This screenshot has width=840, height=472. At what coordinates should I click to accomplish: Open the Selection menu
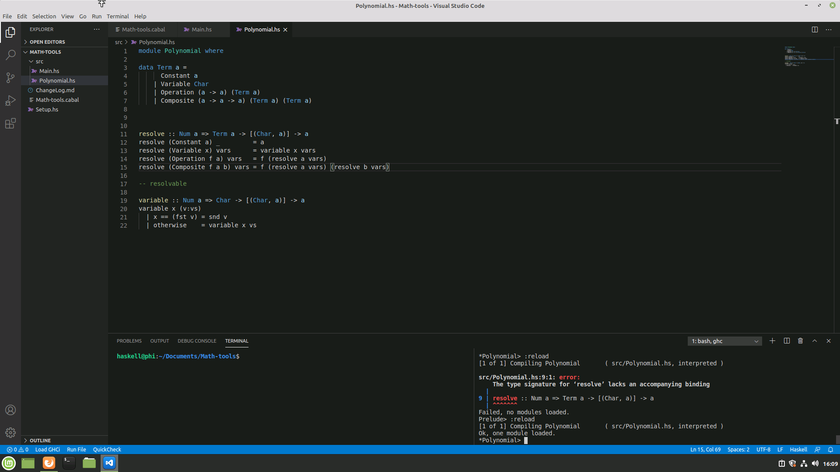(x=44, y=16)
